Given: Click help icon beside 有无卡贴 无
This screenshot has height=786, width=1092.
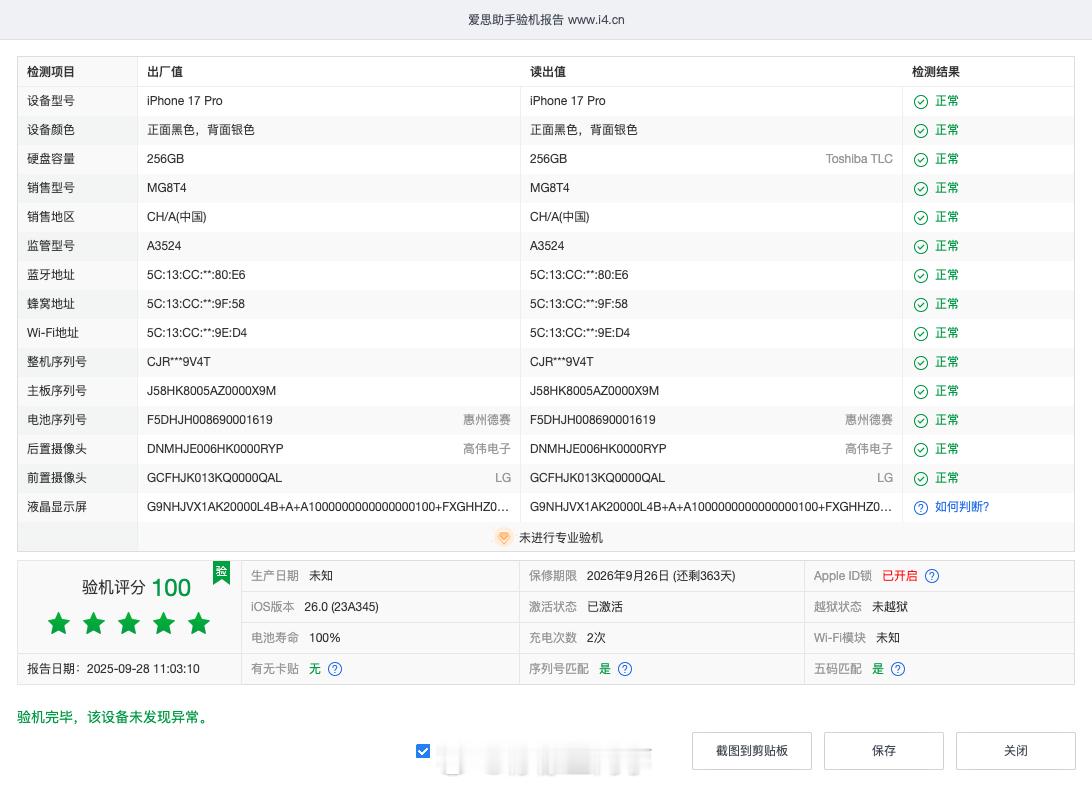Looking at the screenshot, I should [x=335, y=669].
